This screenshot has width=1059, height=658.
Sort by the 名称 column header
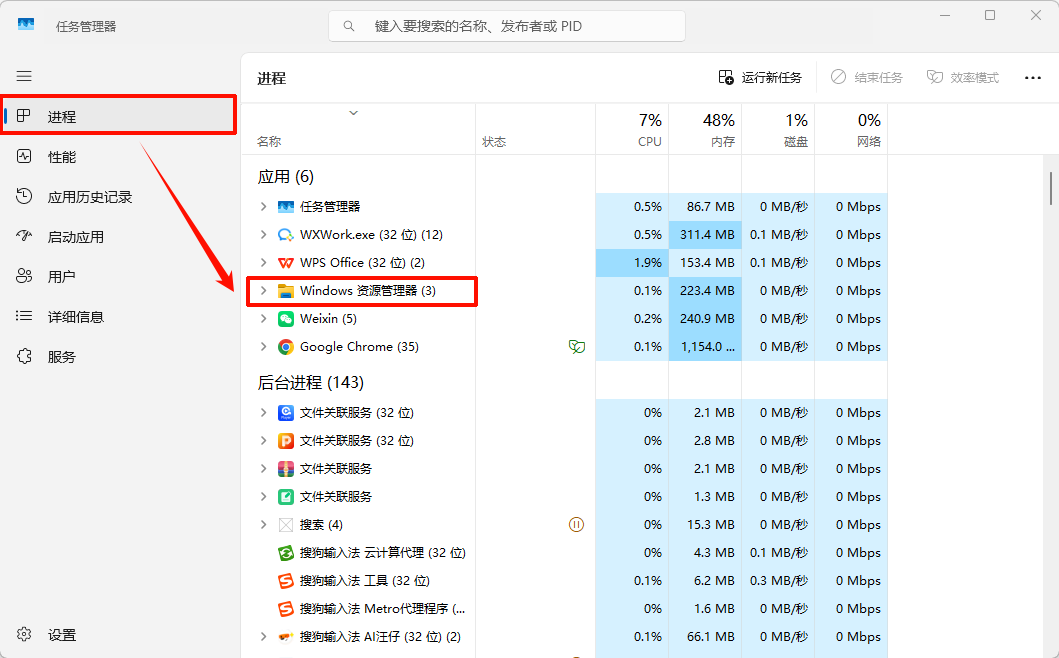(x=359, y=129)
